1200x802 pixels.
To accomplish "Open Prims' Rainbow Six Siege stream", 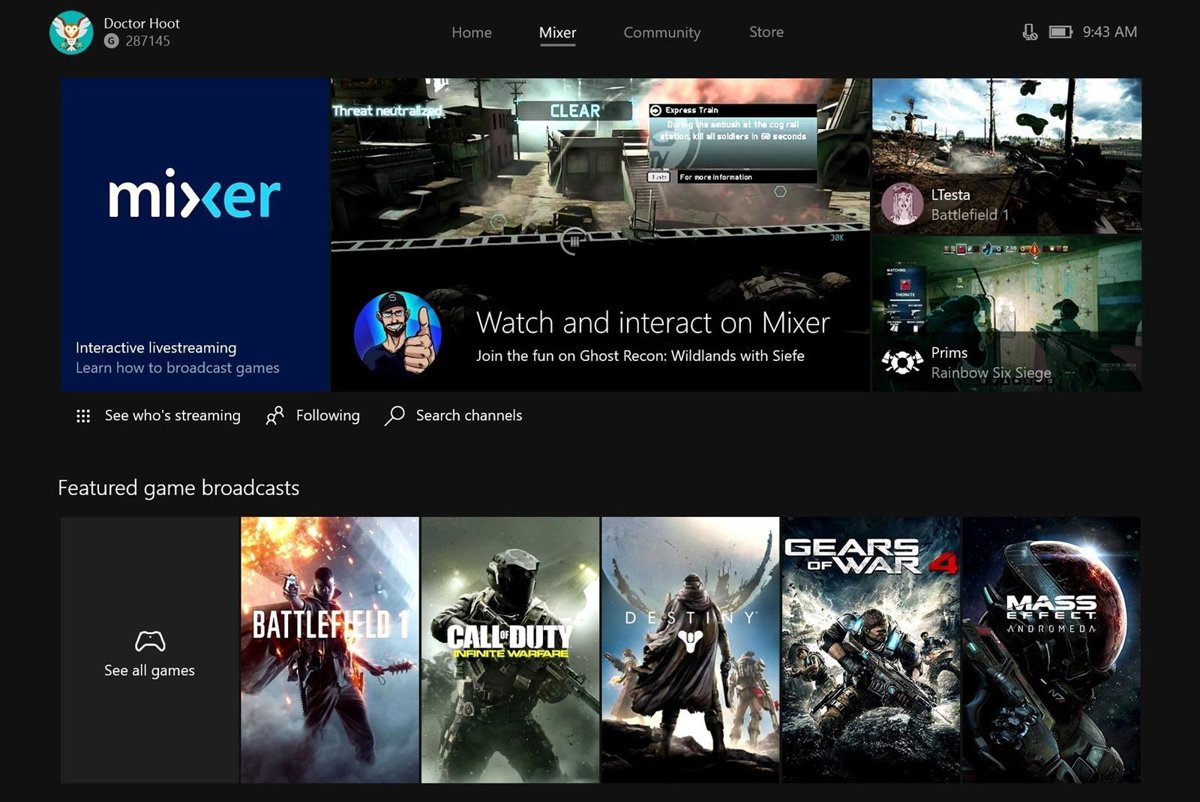I will click(1006, 314).
